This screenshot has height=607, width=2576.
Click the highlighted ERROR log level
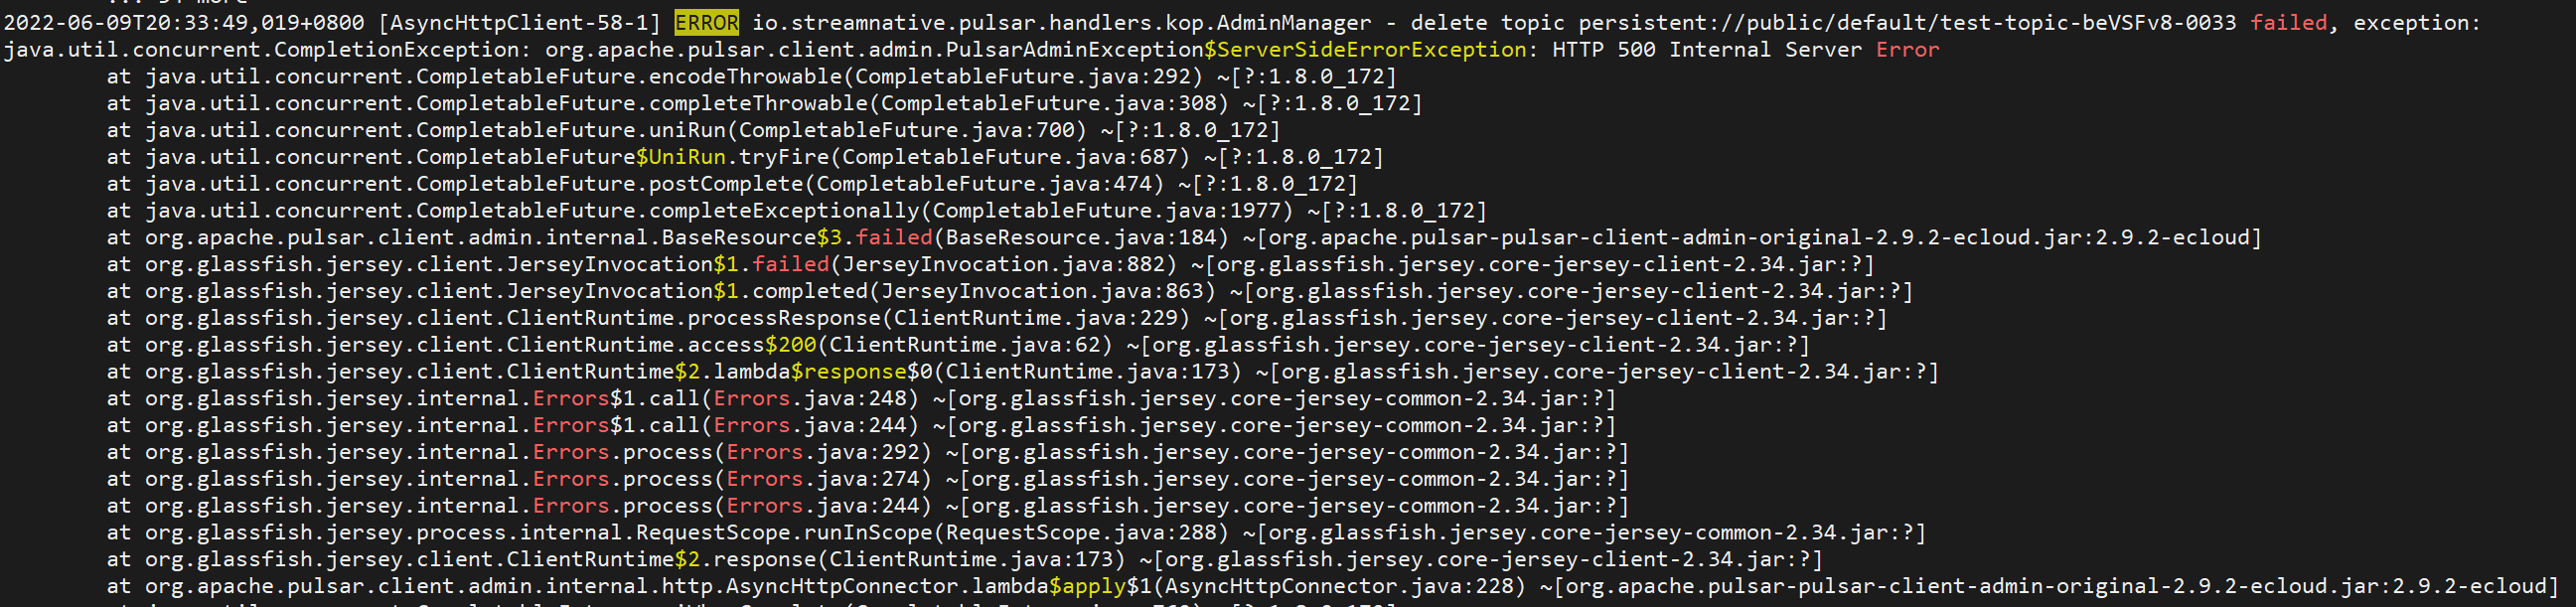[x=706, y=22]
